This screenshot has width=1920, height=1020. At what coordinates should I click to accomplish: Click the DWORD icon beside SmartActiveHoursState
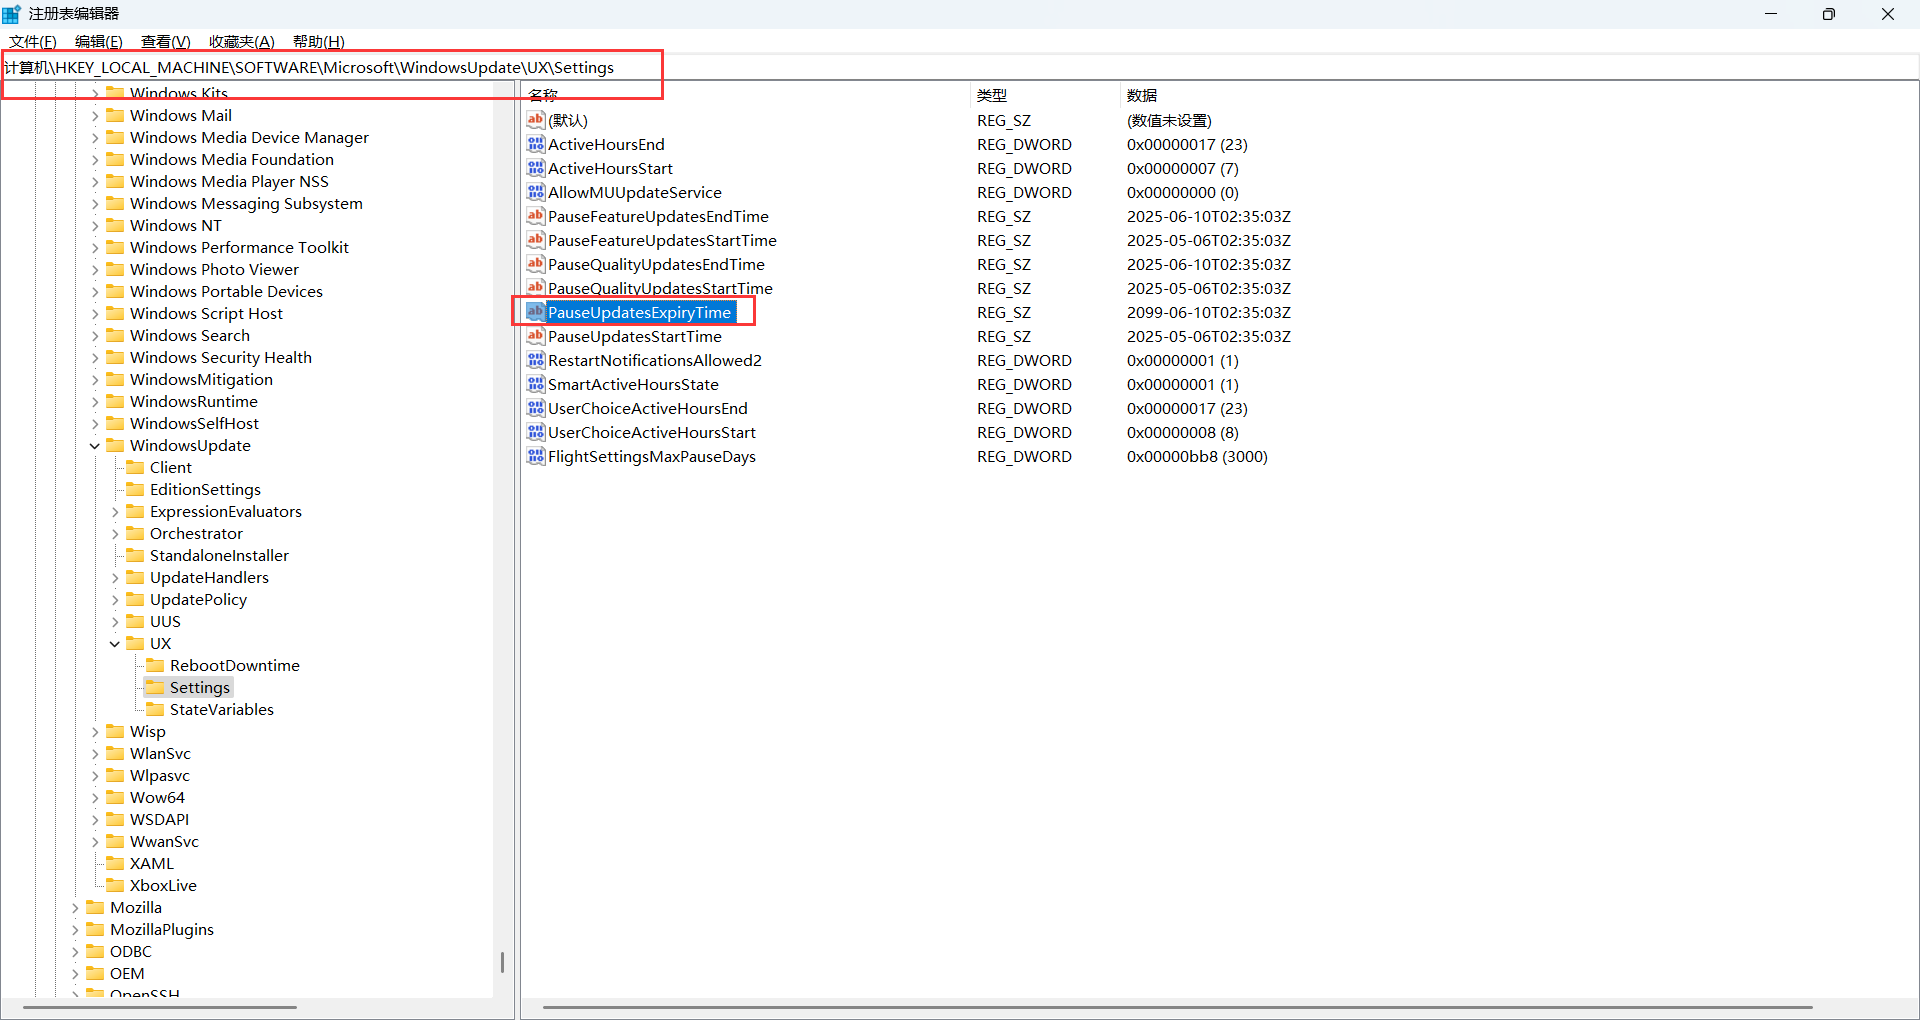click(x=536, y=384)
